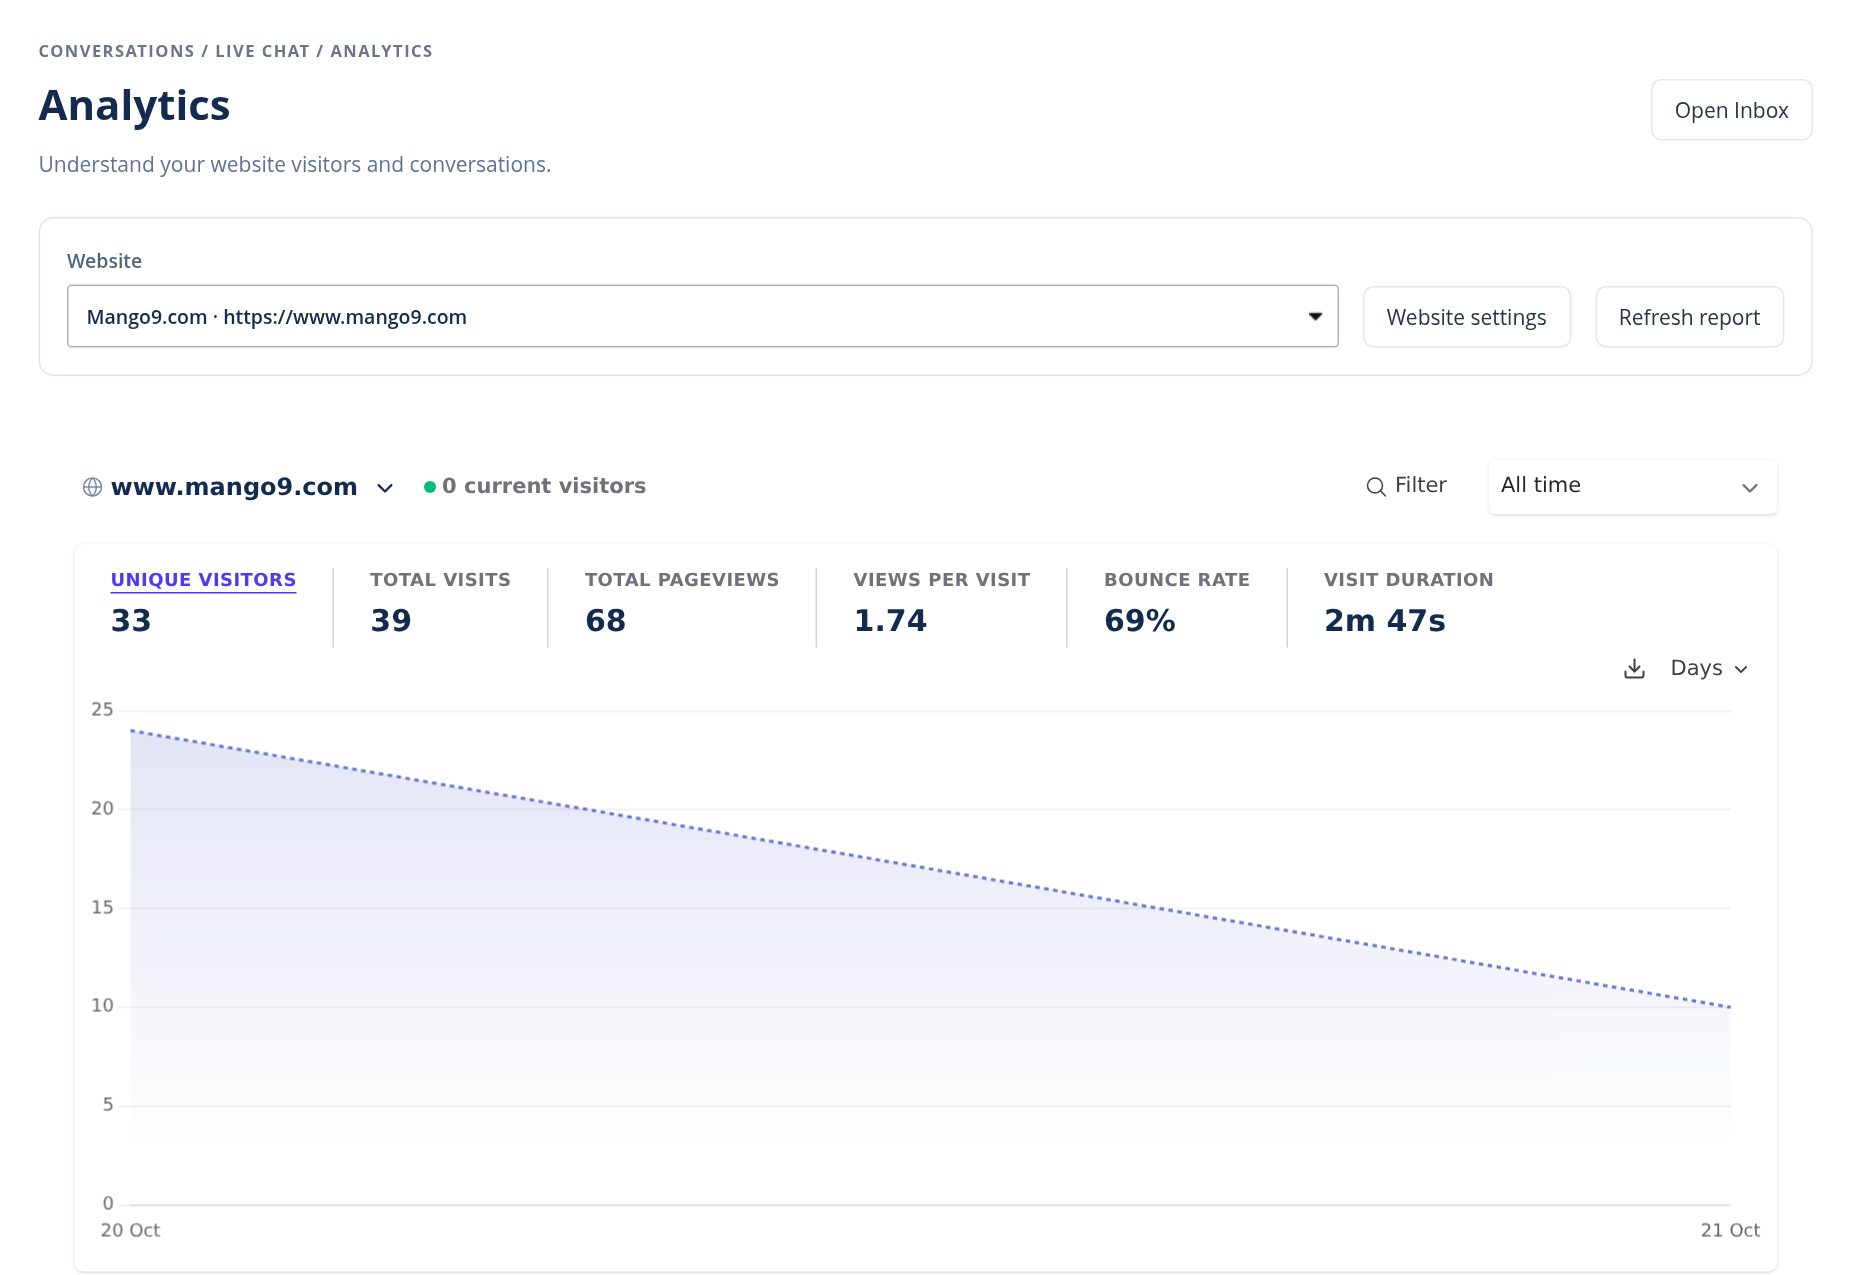
Task: Expand the www.mango9.com site chevron
Action: (x=385, y=488)
